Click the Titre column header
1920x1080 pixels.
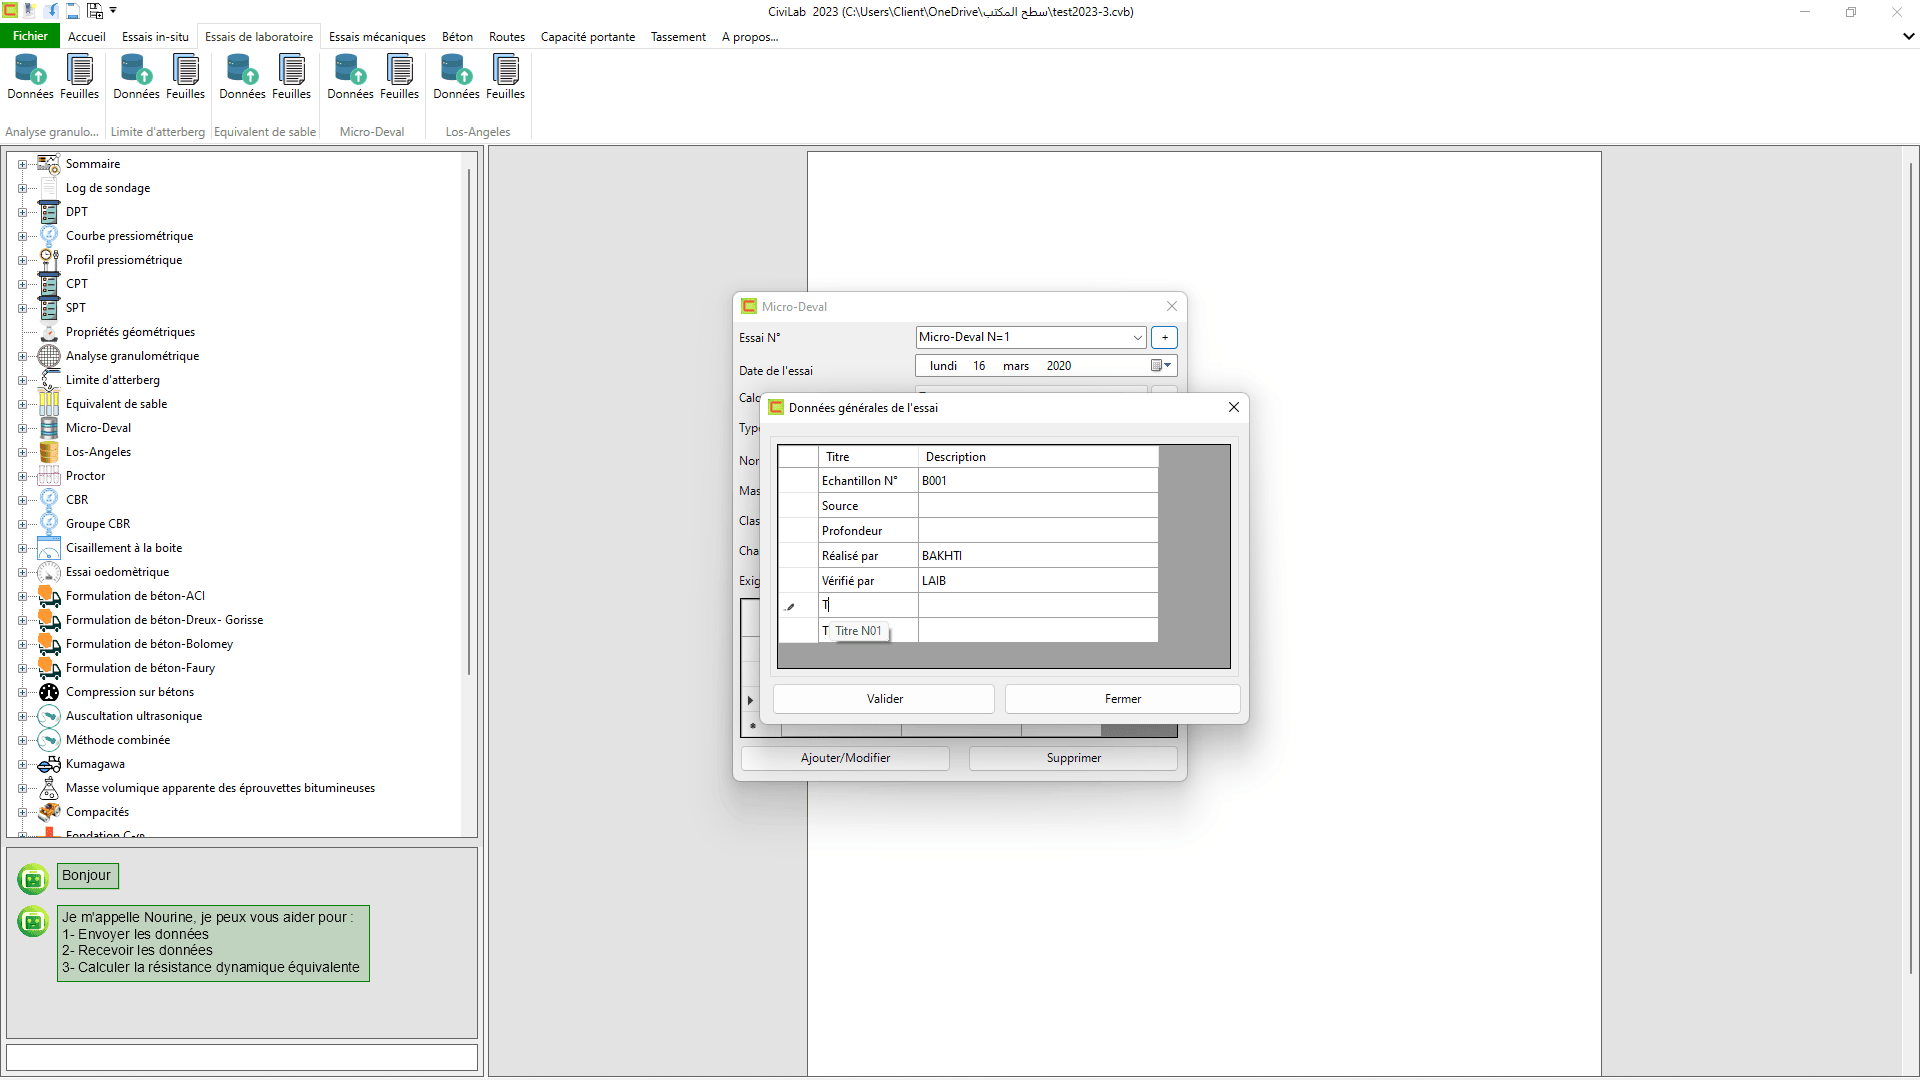pos(868,457)
